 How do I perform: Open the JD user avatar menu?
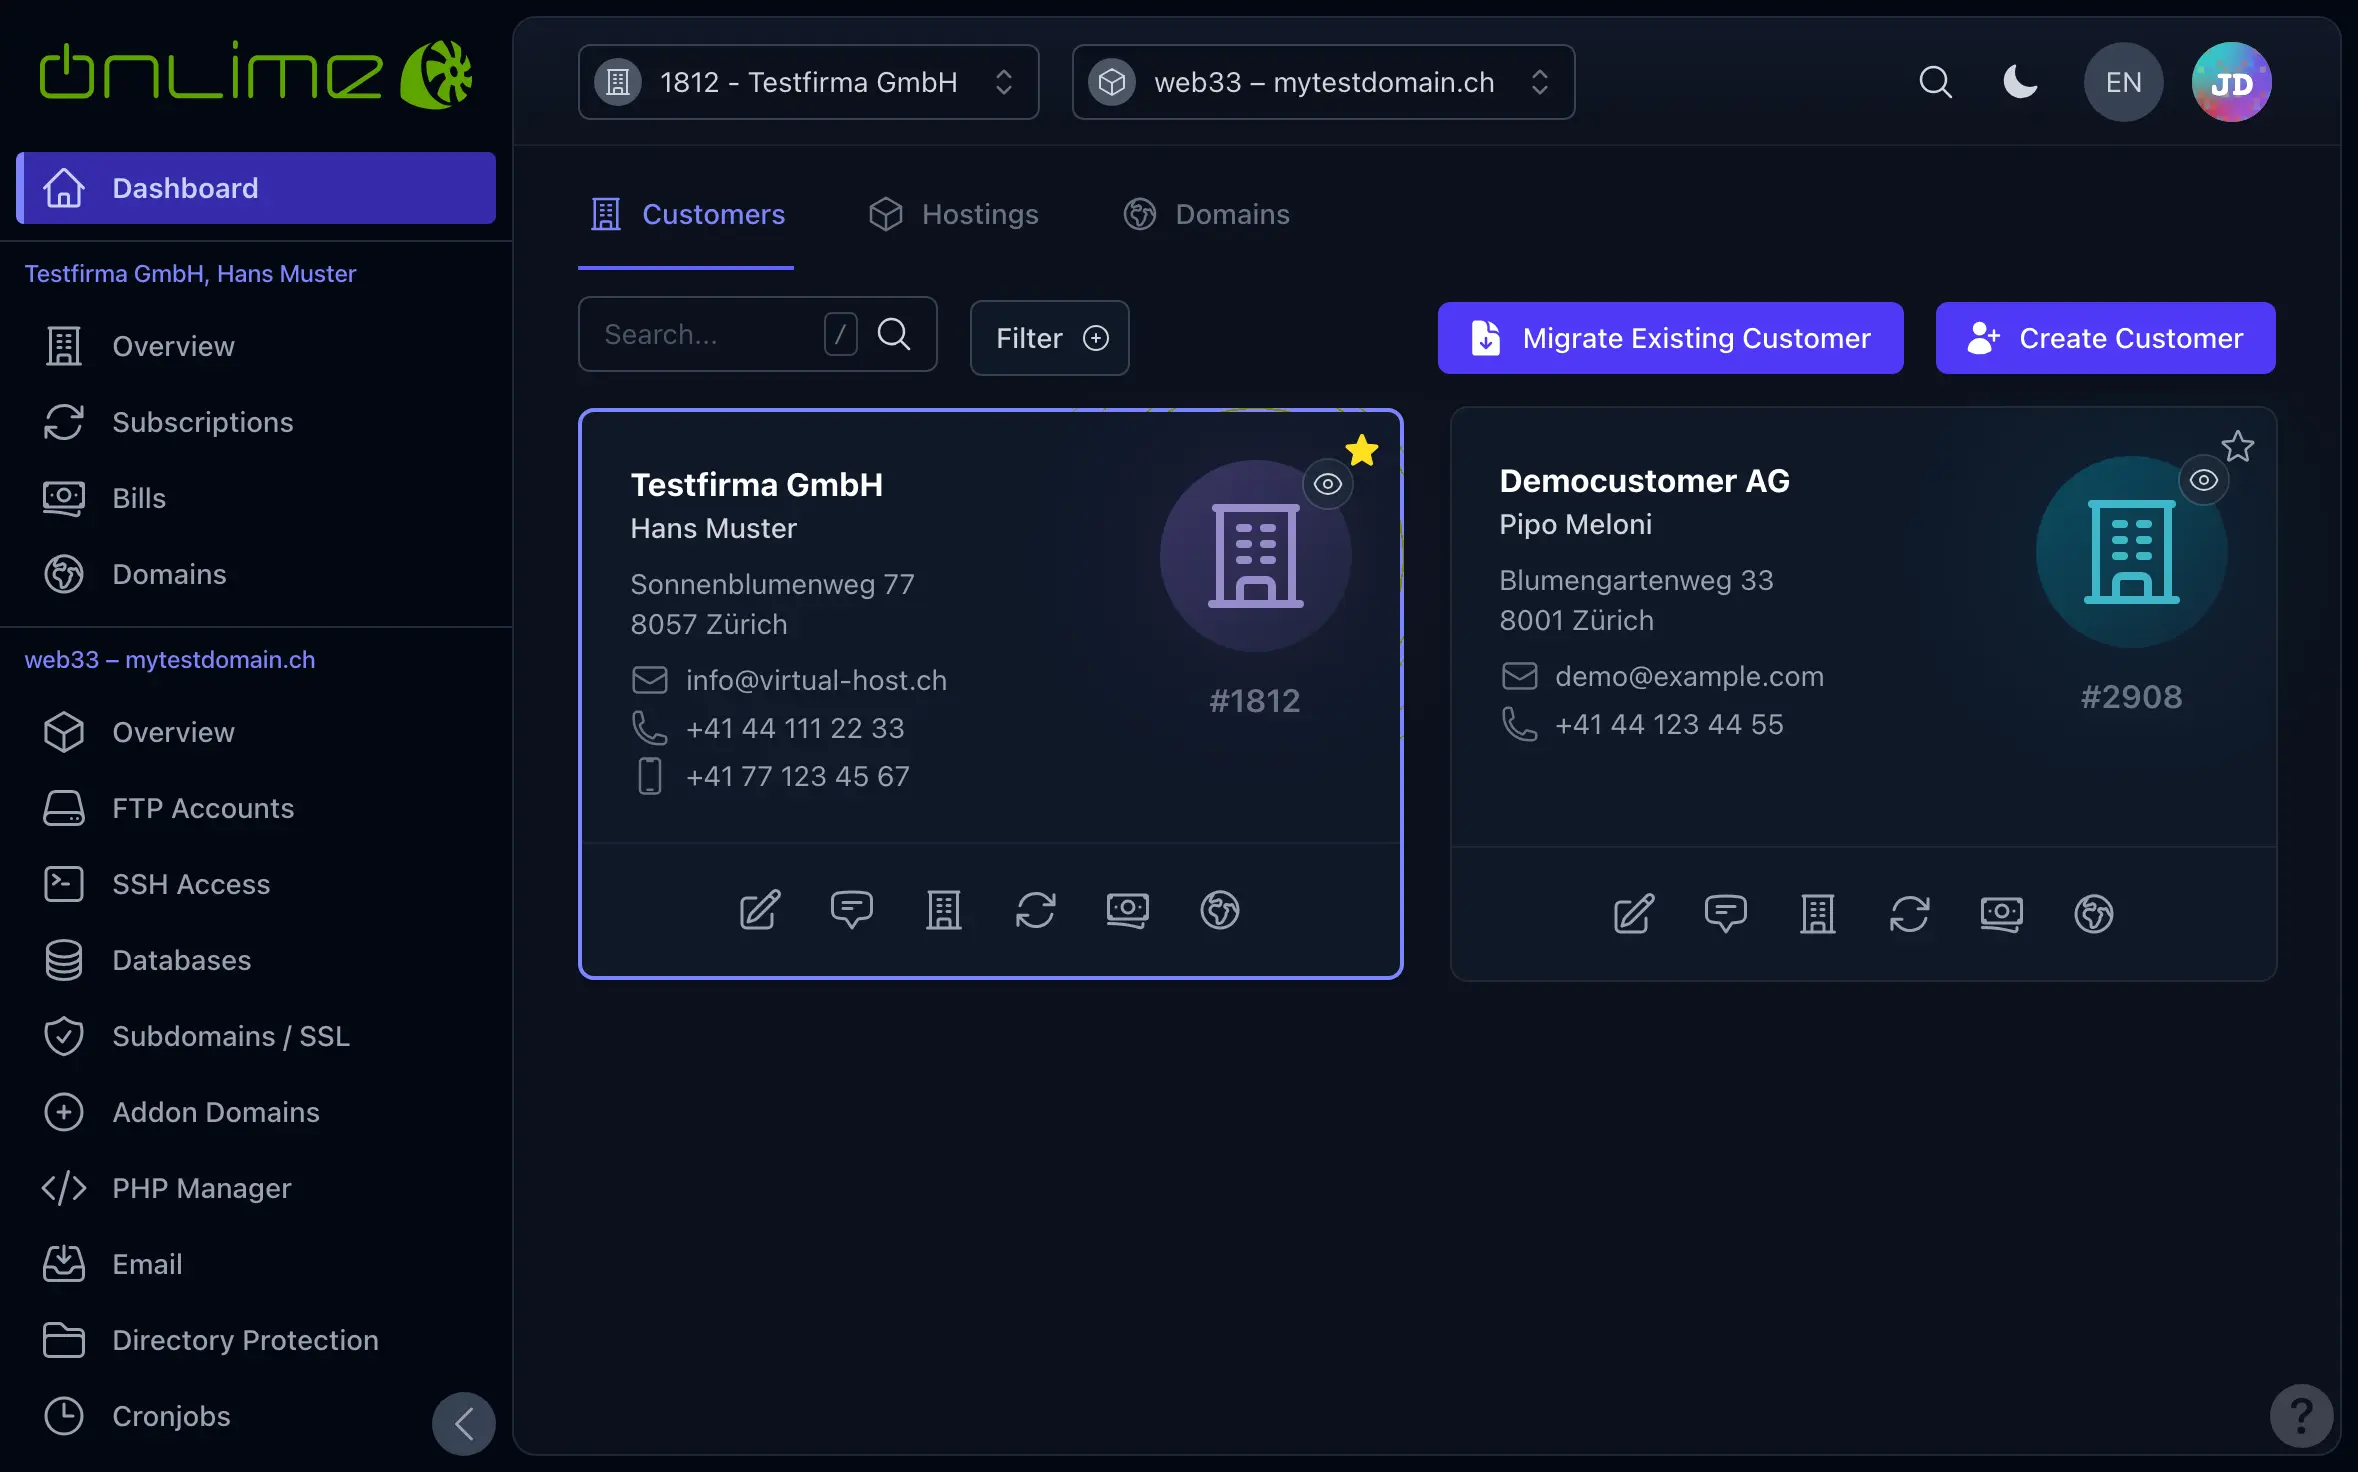click(2231, 82)
